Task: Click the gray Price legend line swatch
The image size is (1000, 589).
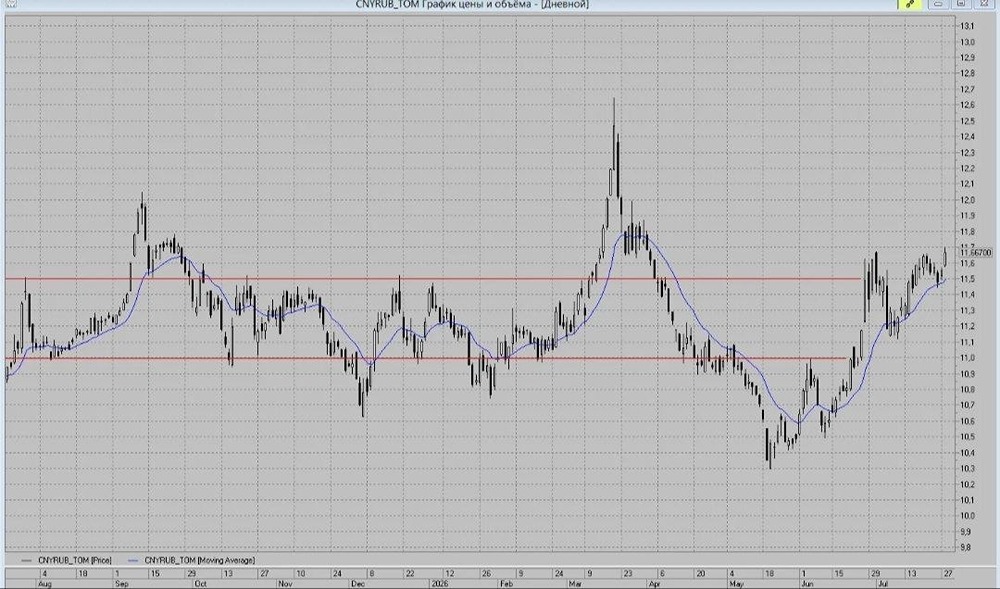Action: pyautogui.click(x=27, y=560)
